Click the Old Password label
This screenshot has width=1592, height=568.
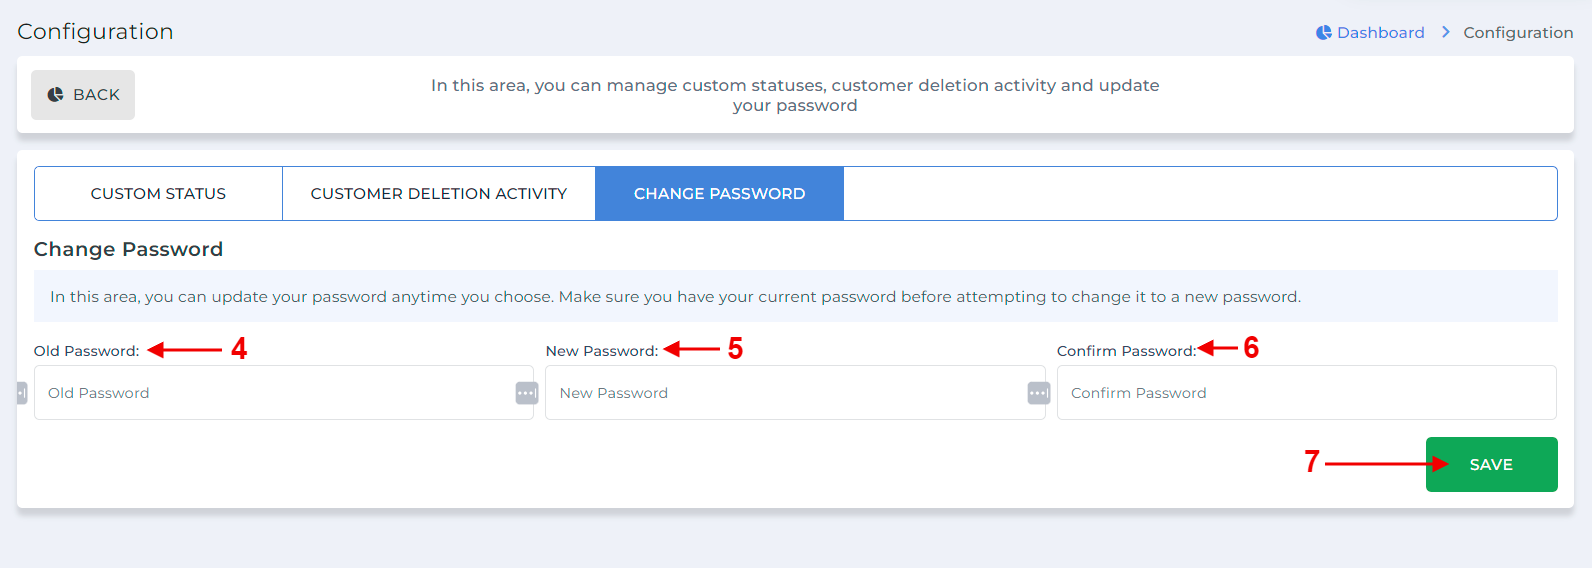pos(86,351)
